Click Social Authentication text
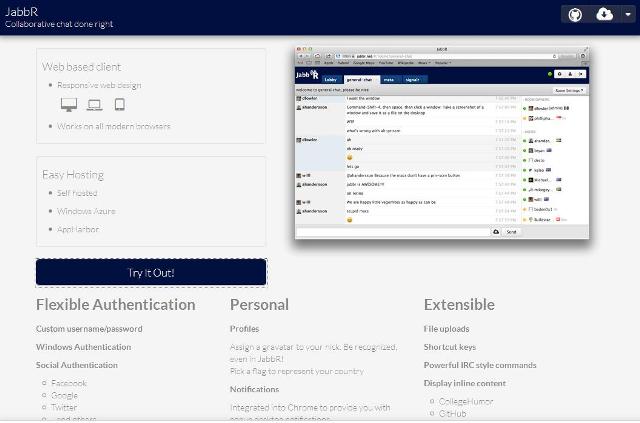Image resolution: width=640 pixels, height=423 pixels. click(77, 365)
